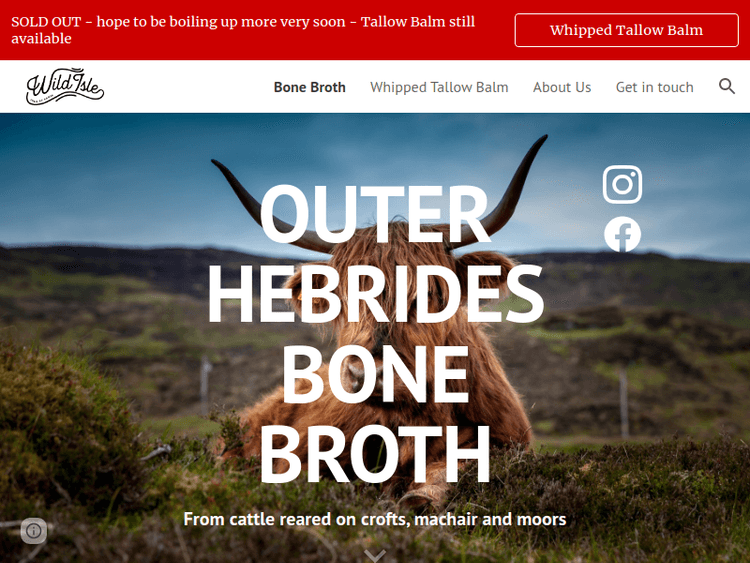Select the Bone Broth menu item
The image size is (750, 563).
[309, 87]
